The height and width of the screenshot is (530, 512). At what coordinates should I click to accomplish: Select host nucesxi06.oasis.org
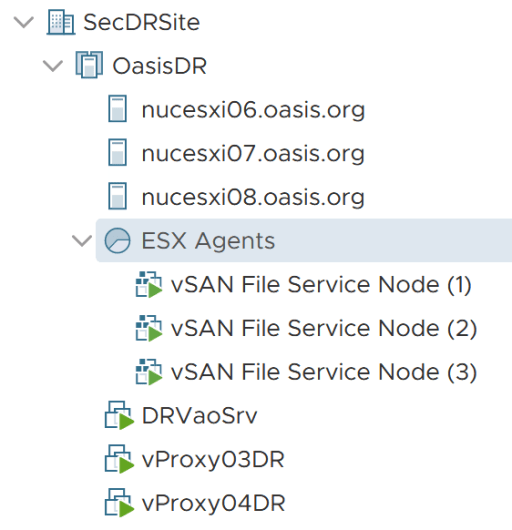click(253, 110)
